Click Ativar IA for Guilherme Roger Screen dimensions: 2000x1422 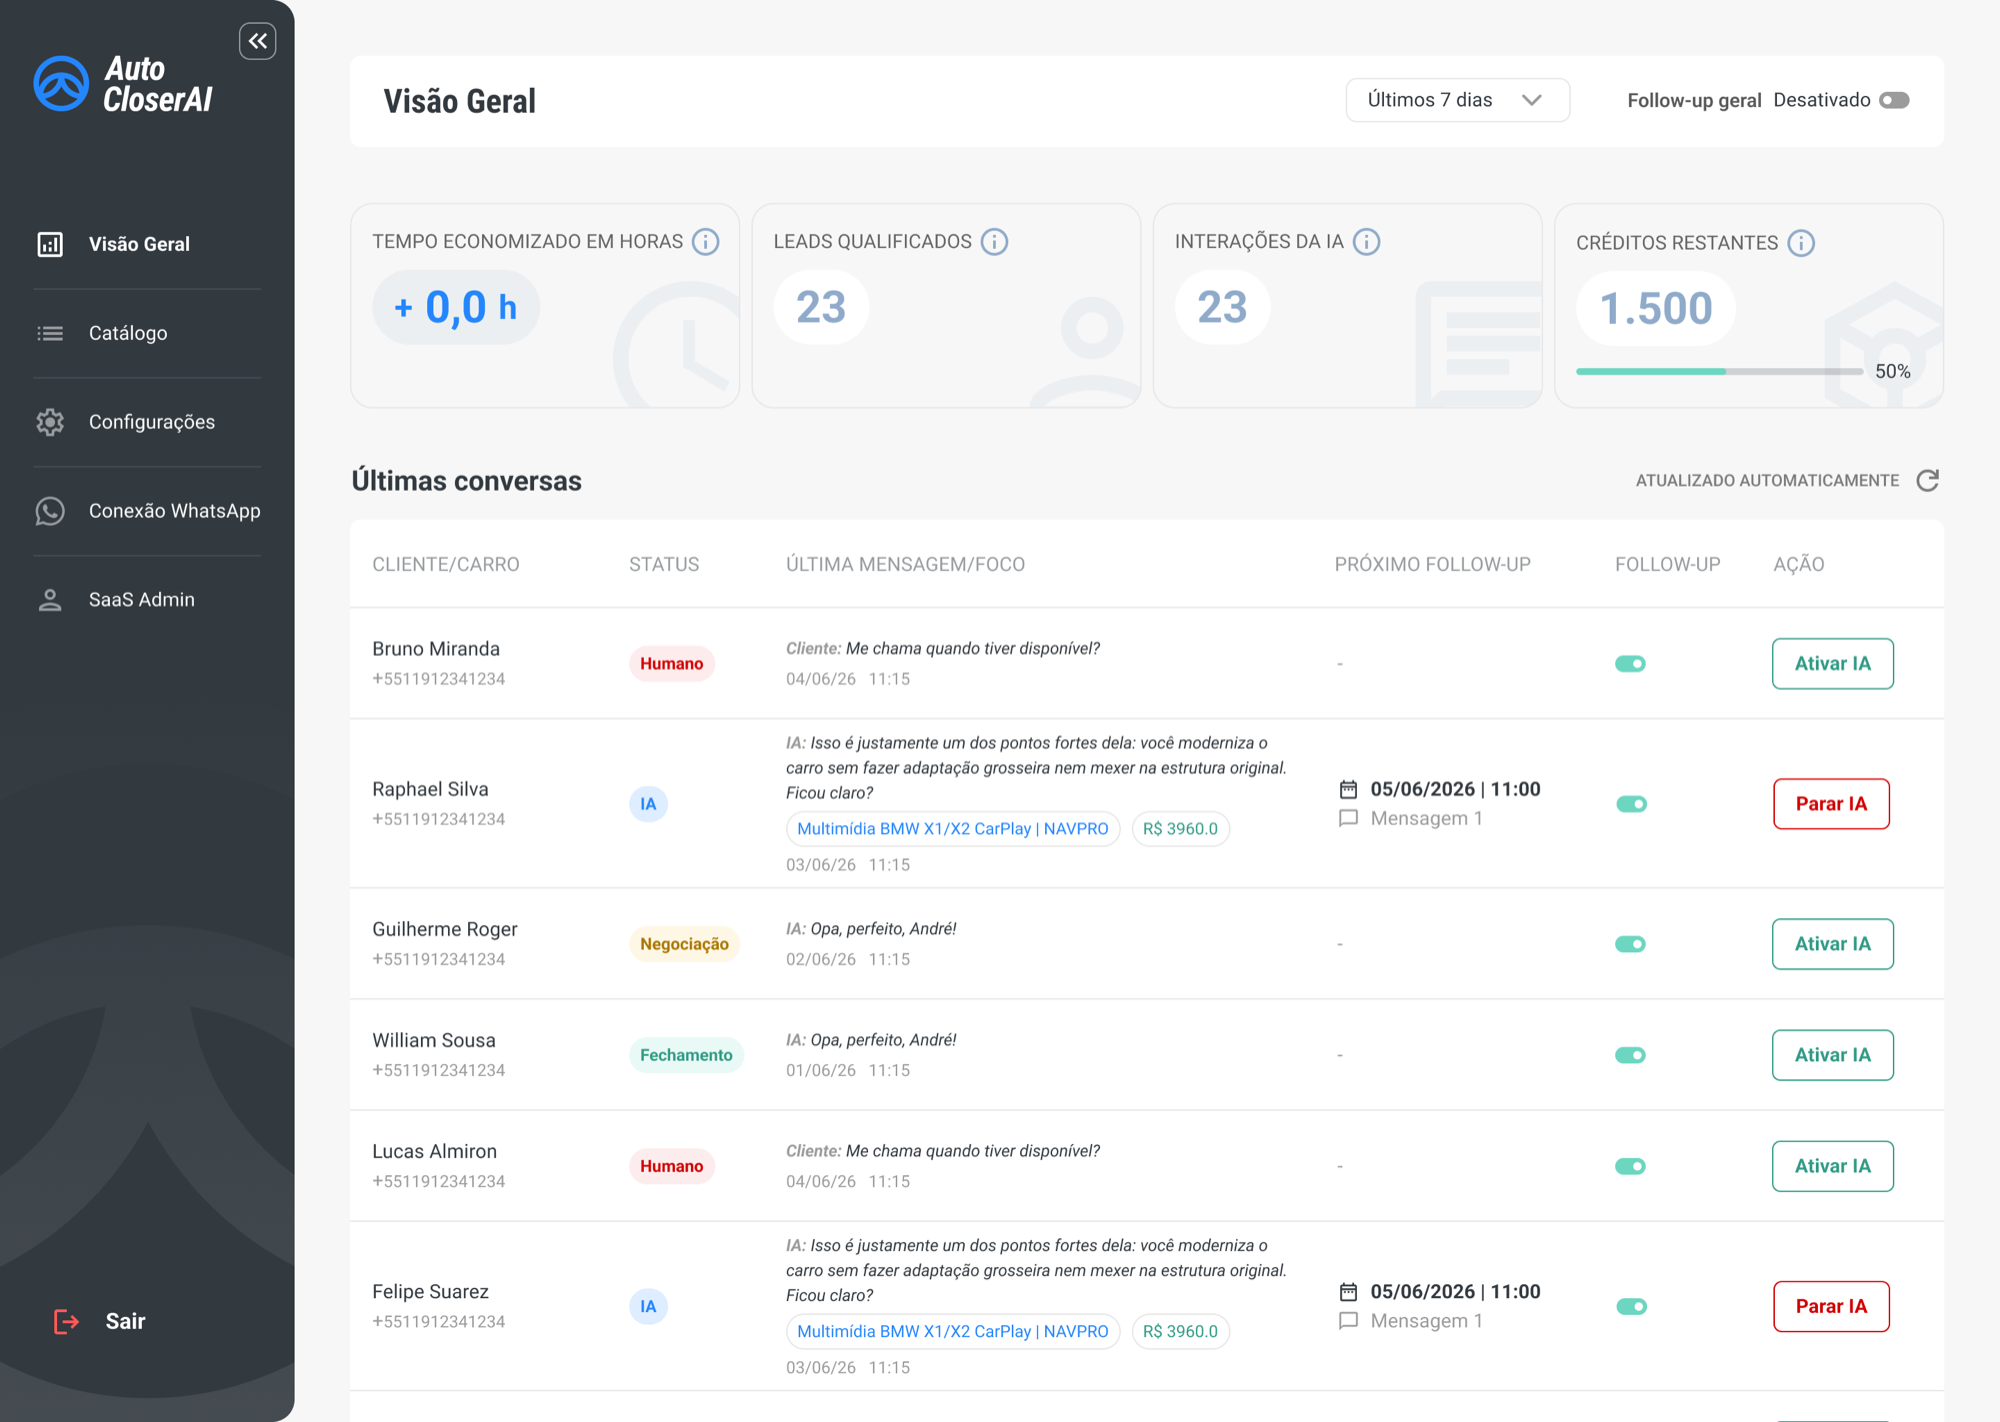1832,944
